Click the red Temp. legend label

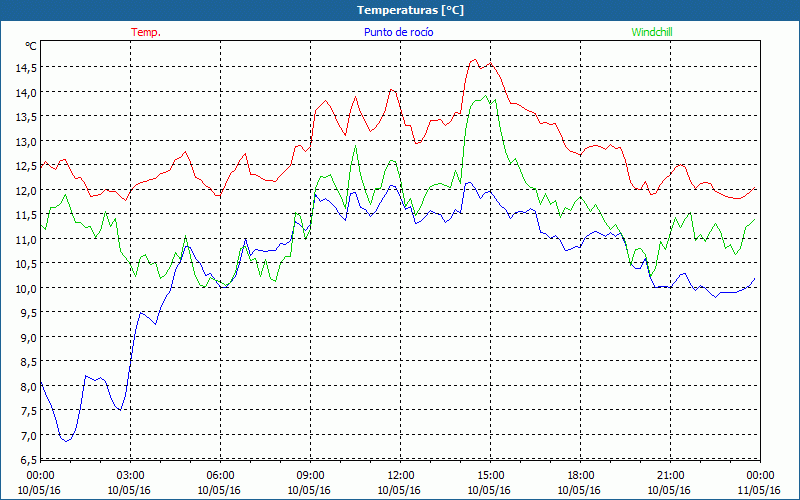(x=146, y=32)
